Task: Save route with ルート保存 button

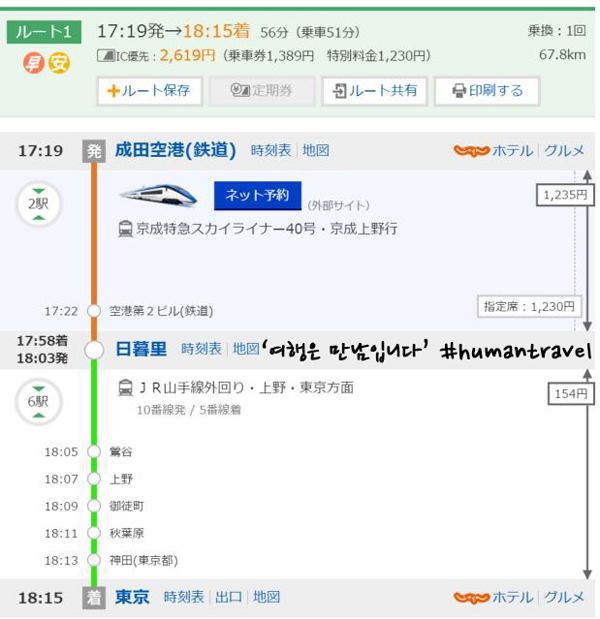Action: pos(150,91)
